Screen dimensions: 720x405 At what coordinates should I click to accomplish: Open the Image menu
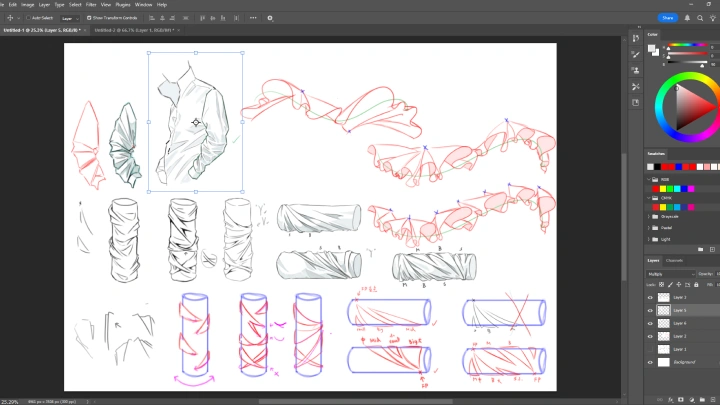28,5
